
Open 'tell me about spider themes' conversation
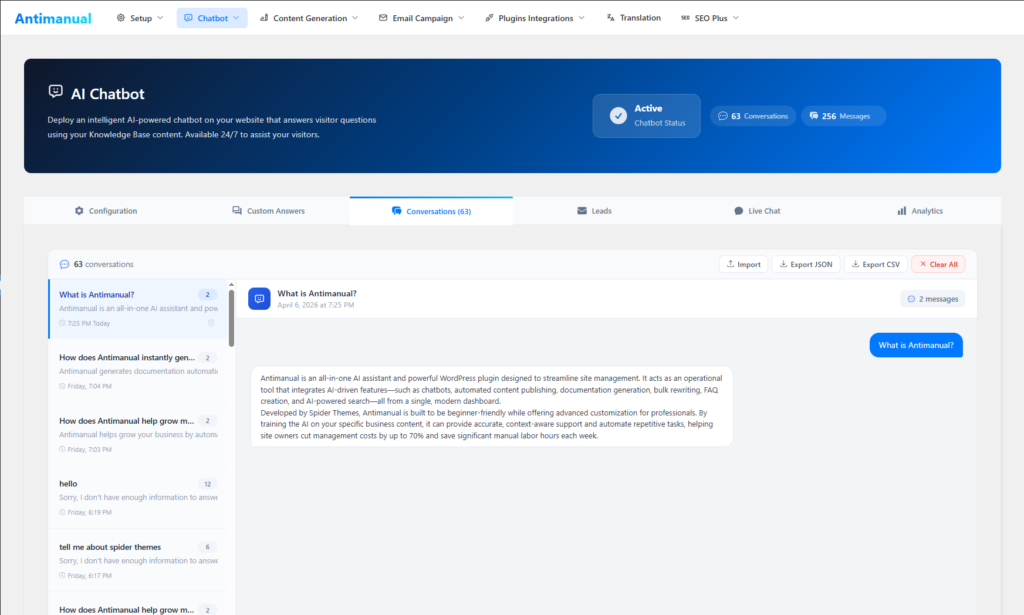coord(138,561)
